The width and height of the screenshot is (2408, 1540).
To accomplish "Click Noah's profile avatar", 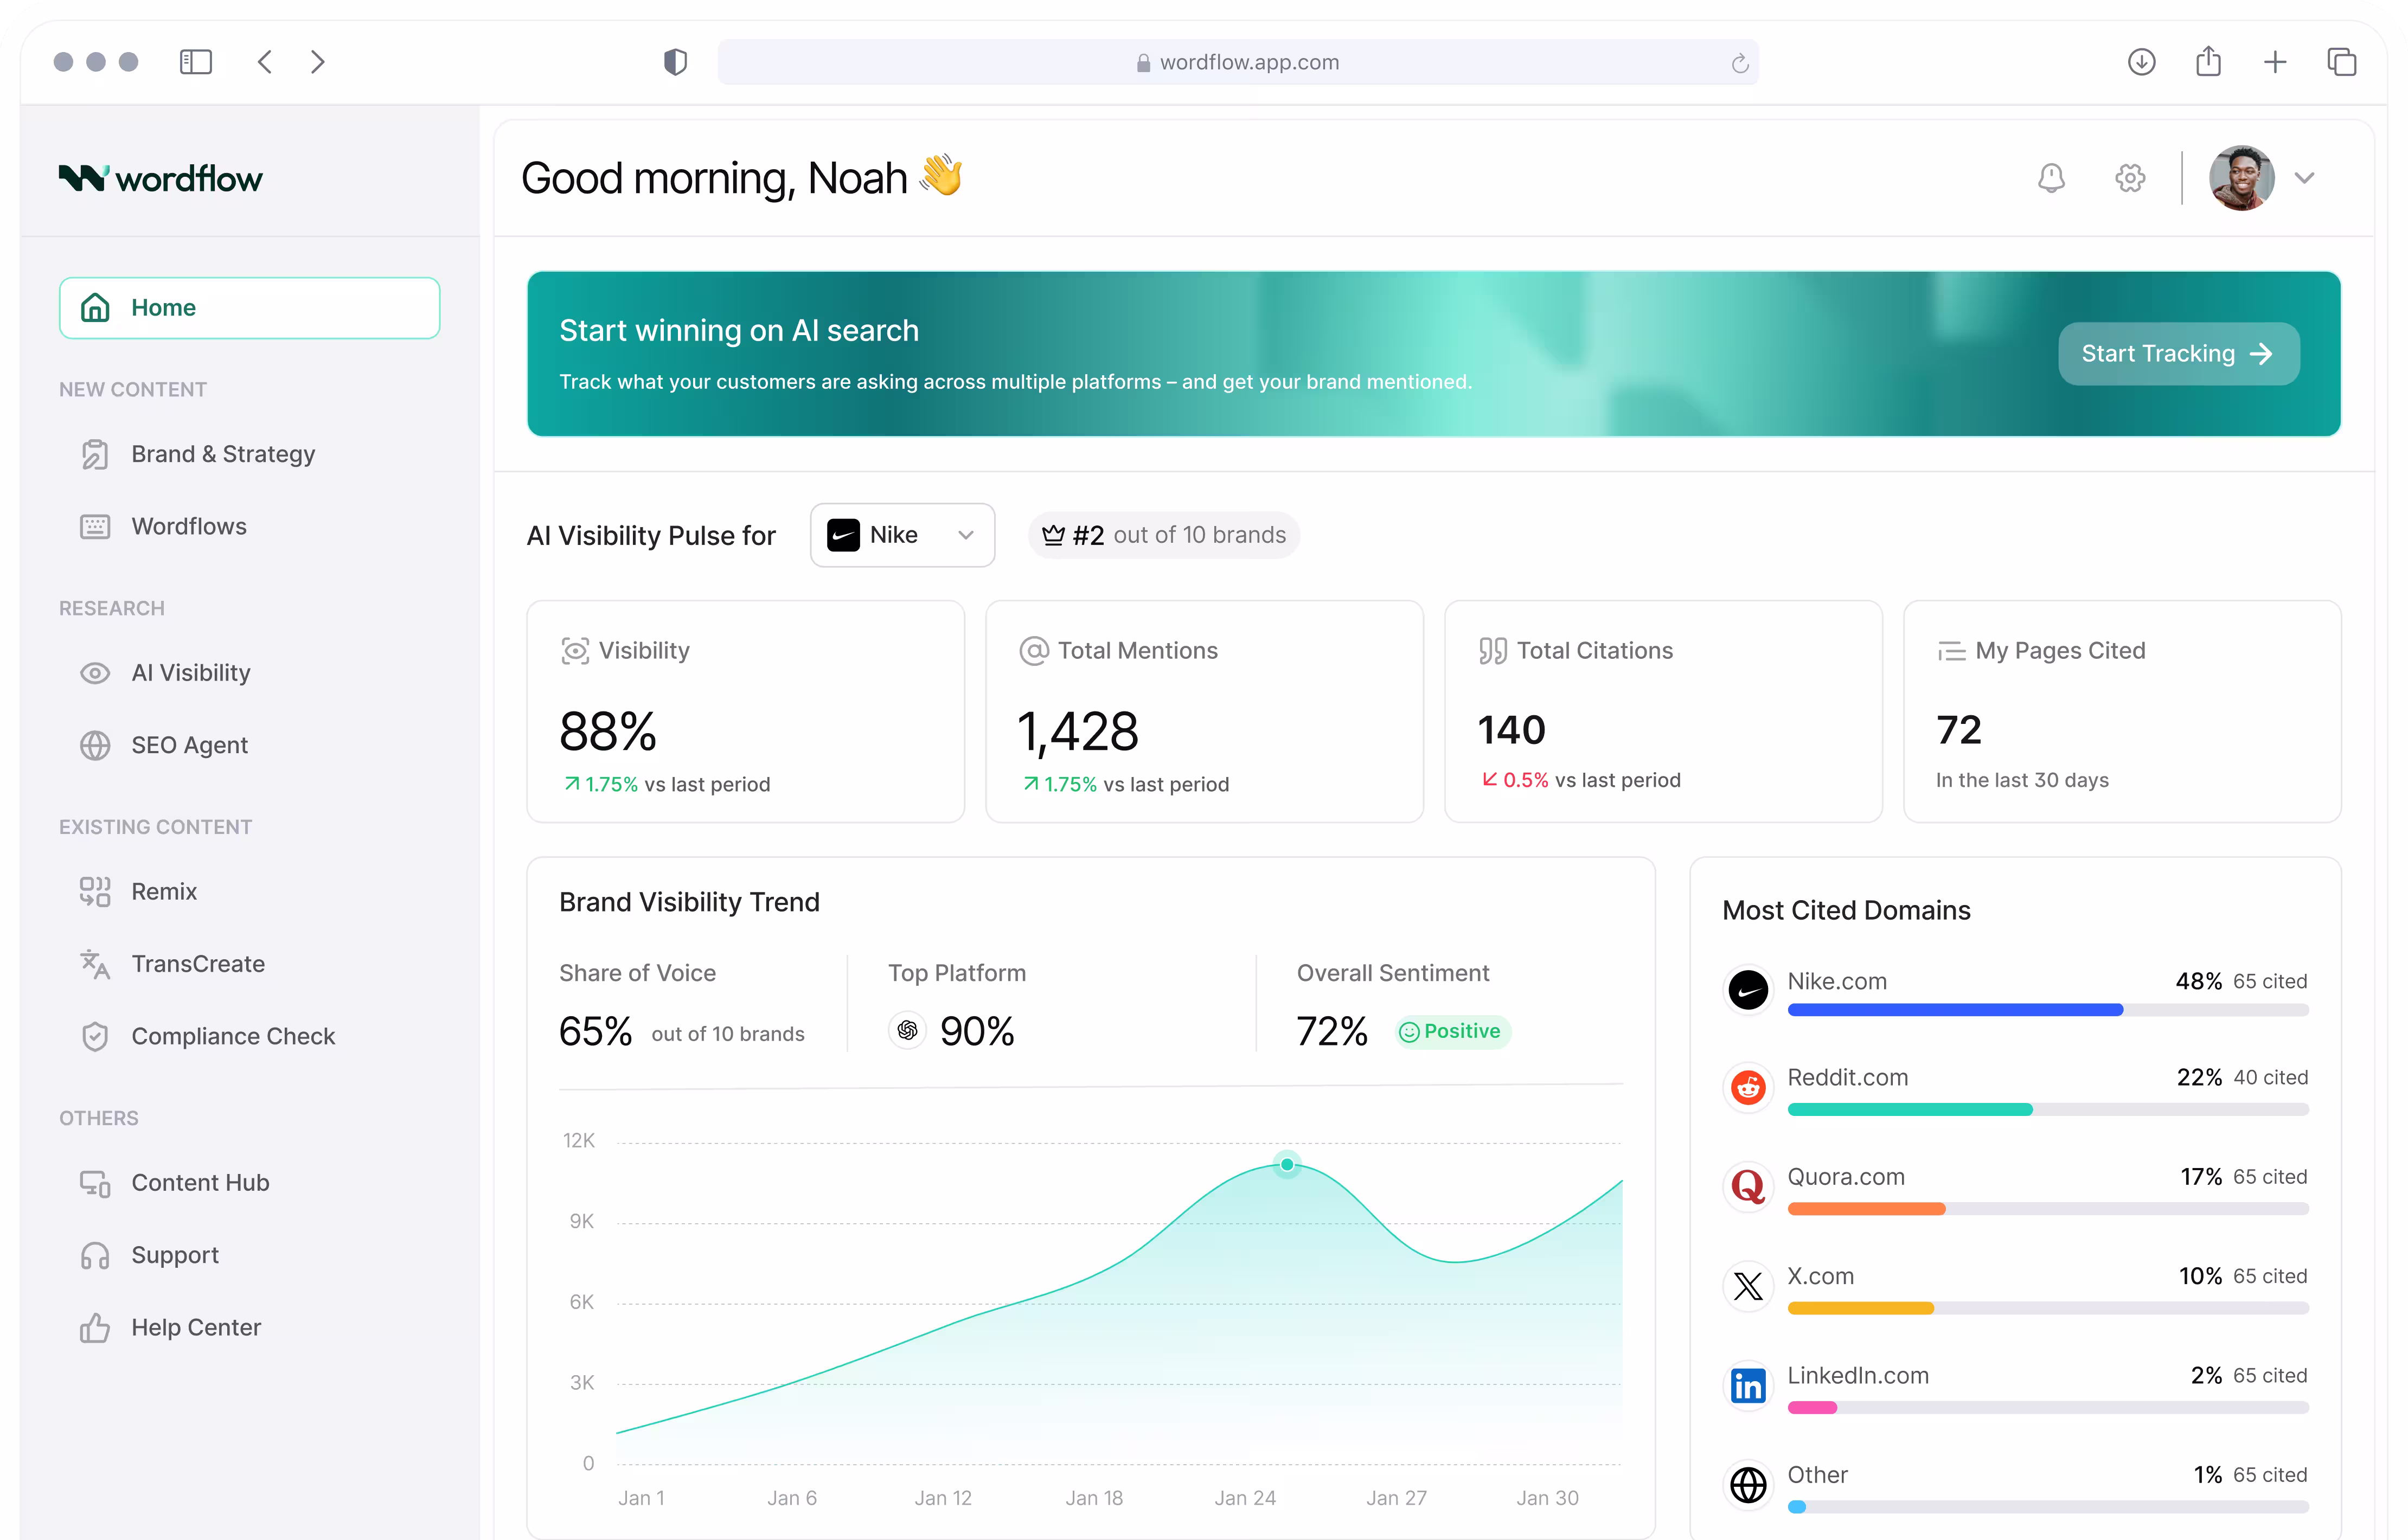I will [2241, 178].
